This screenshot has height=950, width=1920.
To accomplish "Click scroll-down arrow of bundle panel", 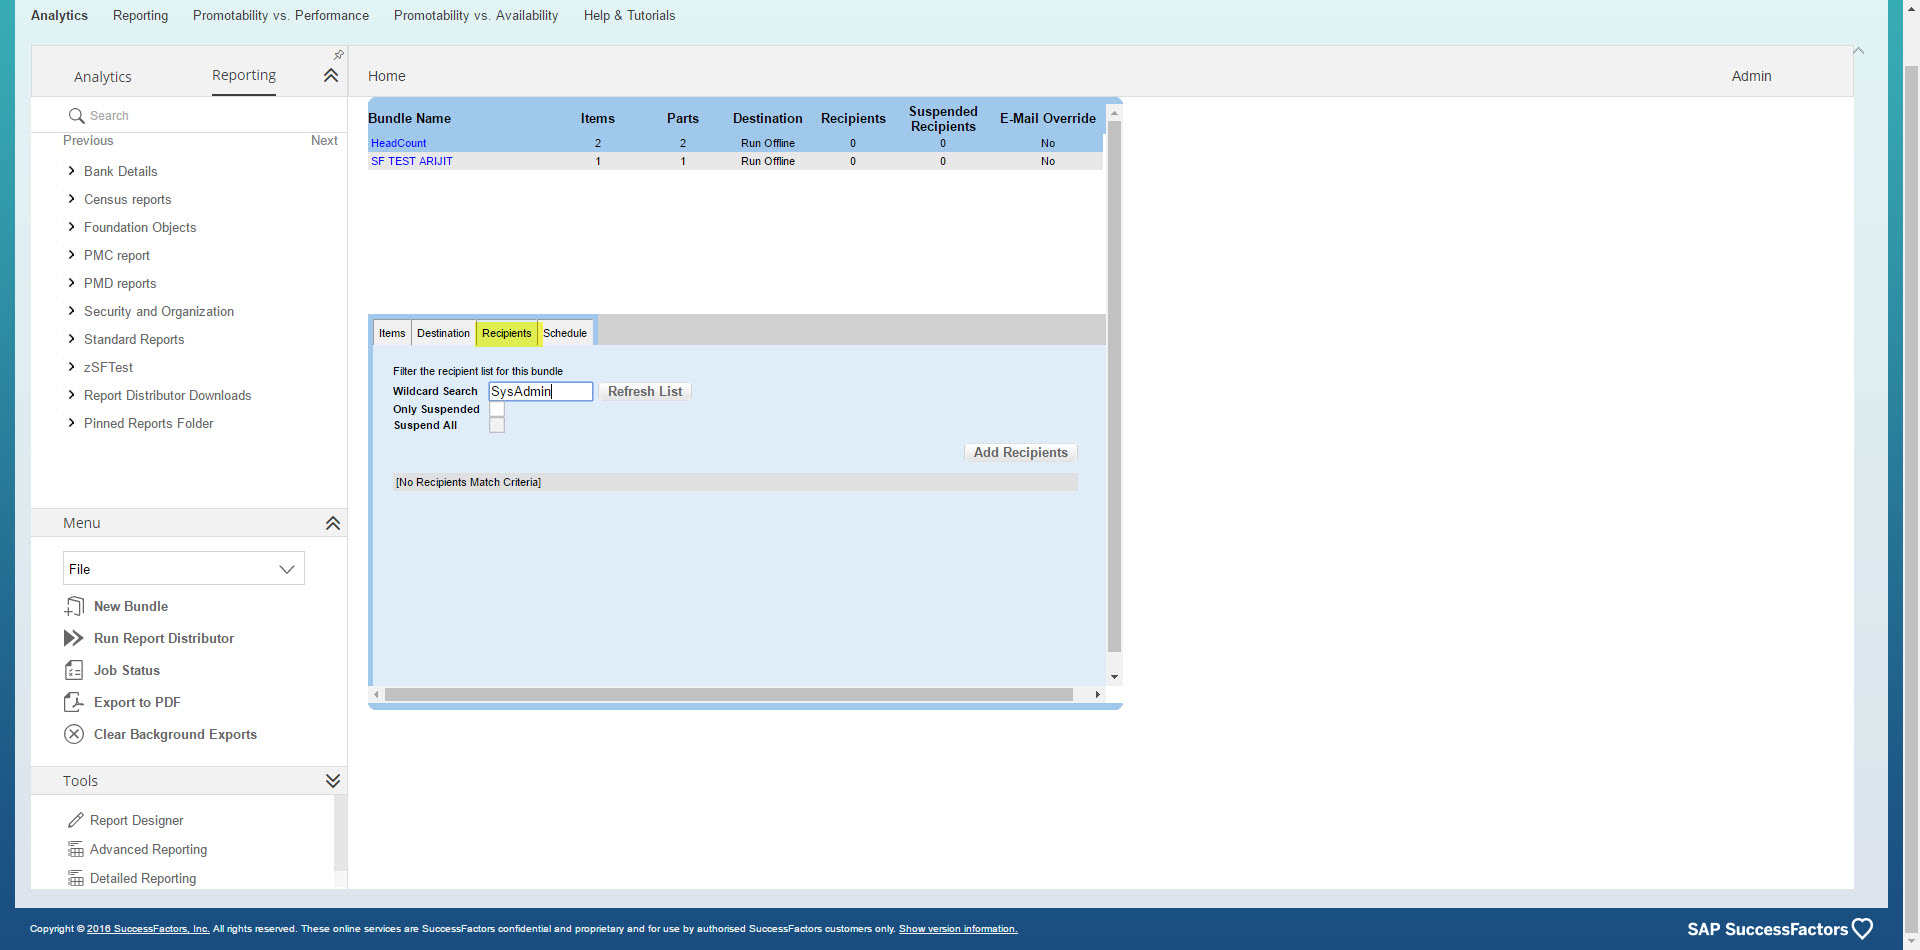I will [1114, 677].
